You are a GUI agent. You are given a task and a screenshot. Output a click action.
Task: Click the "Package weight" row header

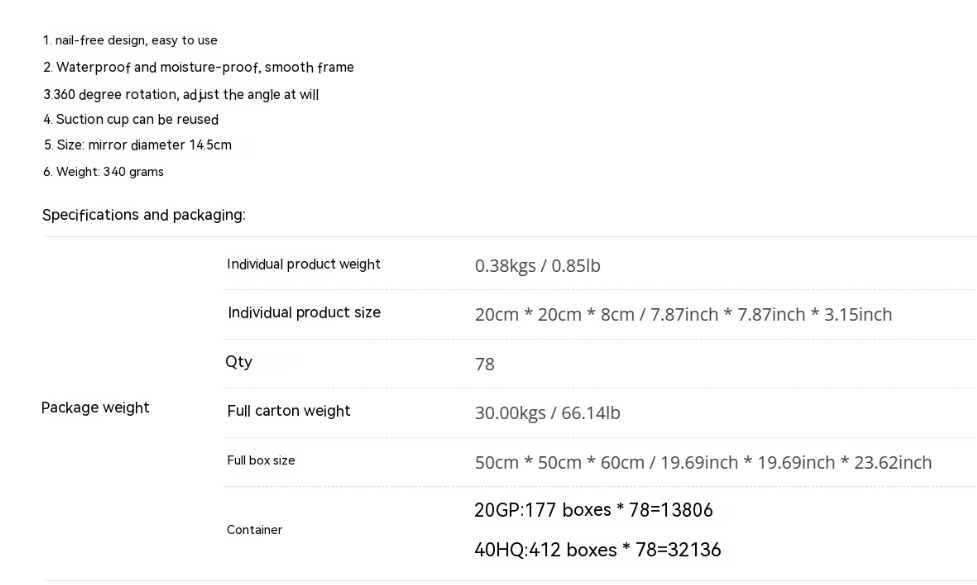tap(95, 408)
